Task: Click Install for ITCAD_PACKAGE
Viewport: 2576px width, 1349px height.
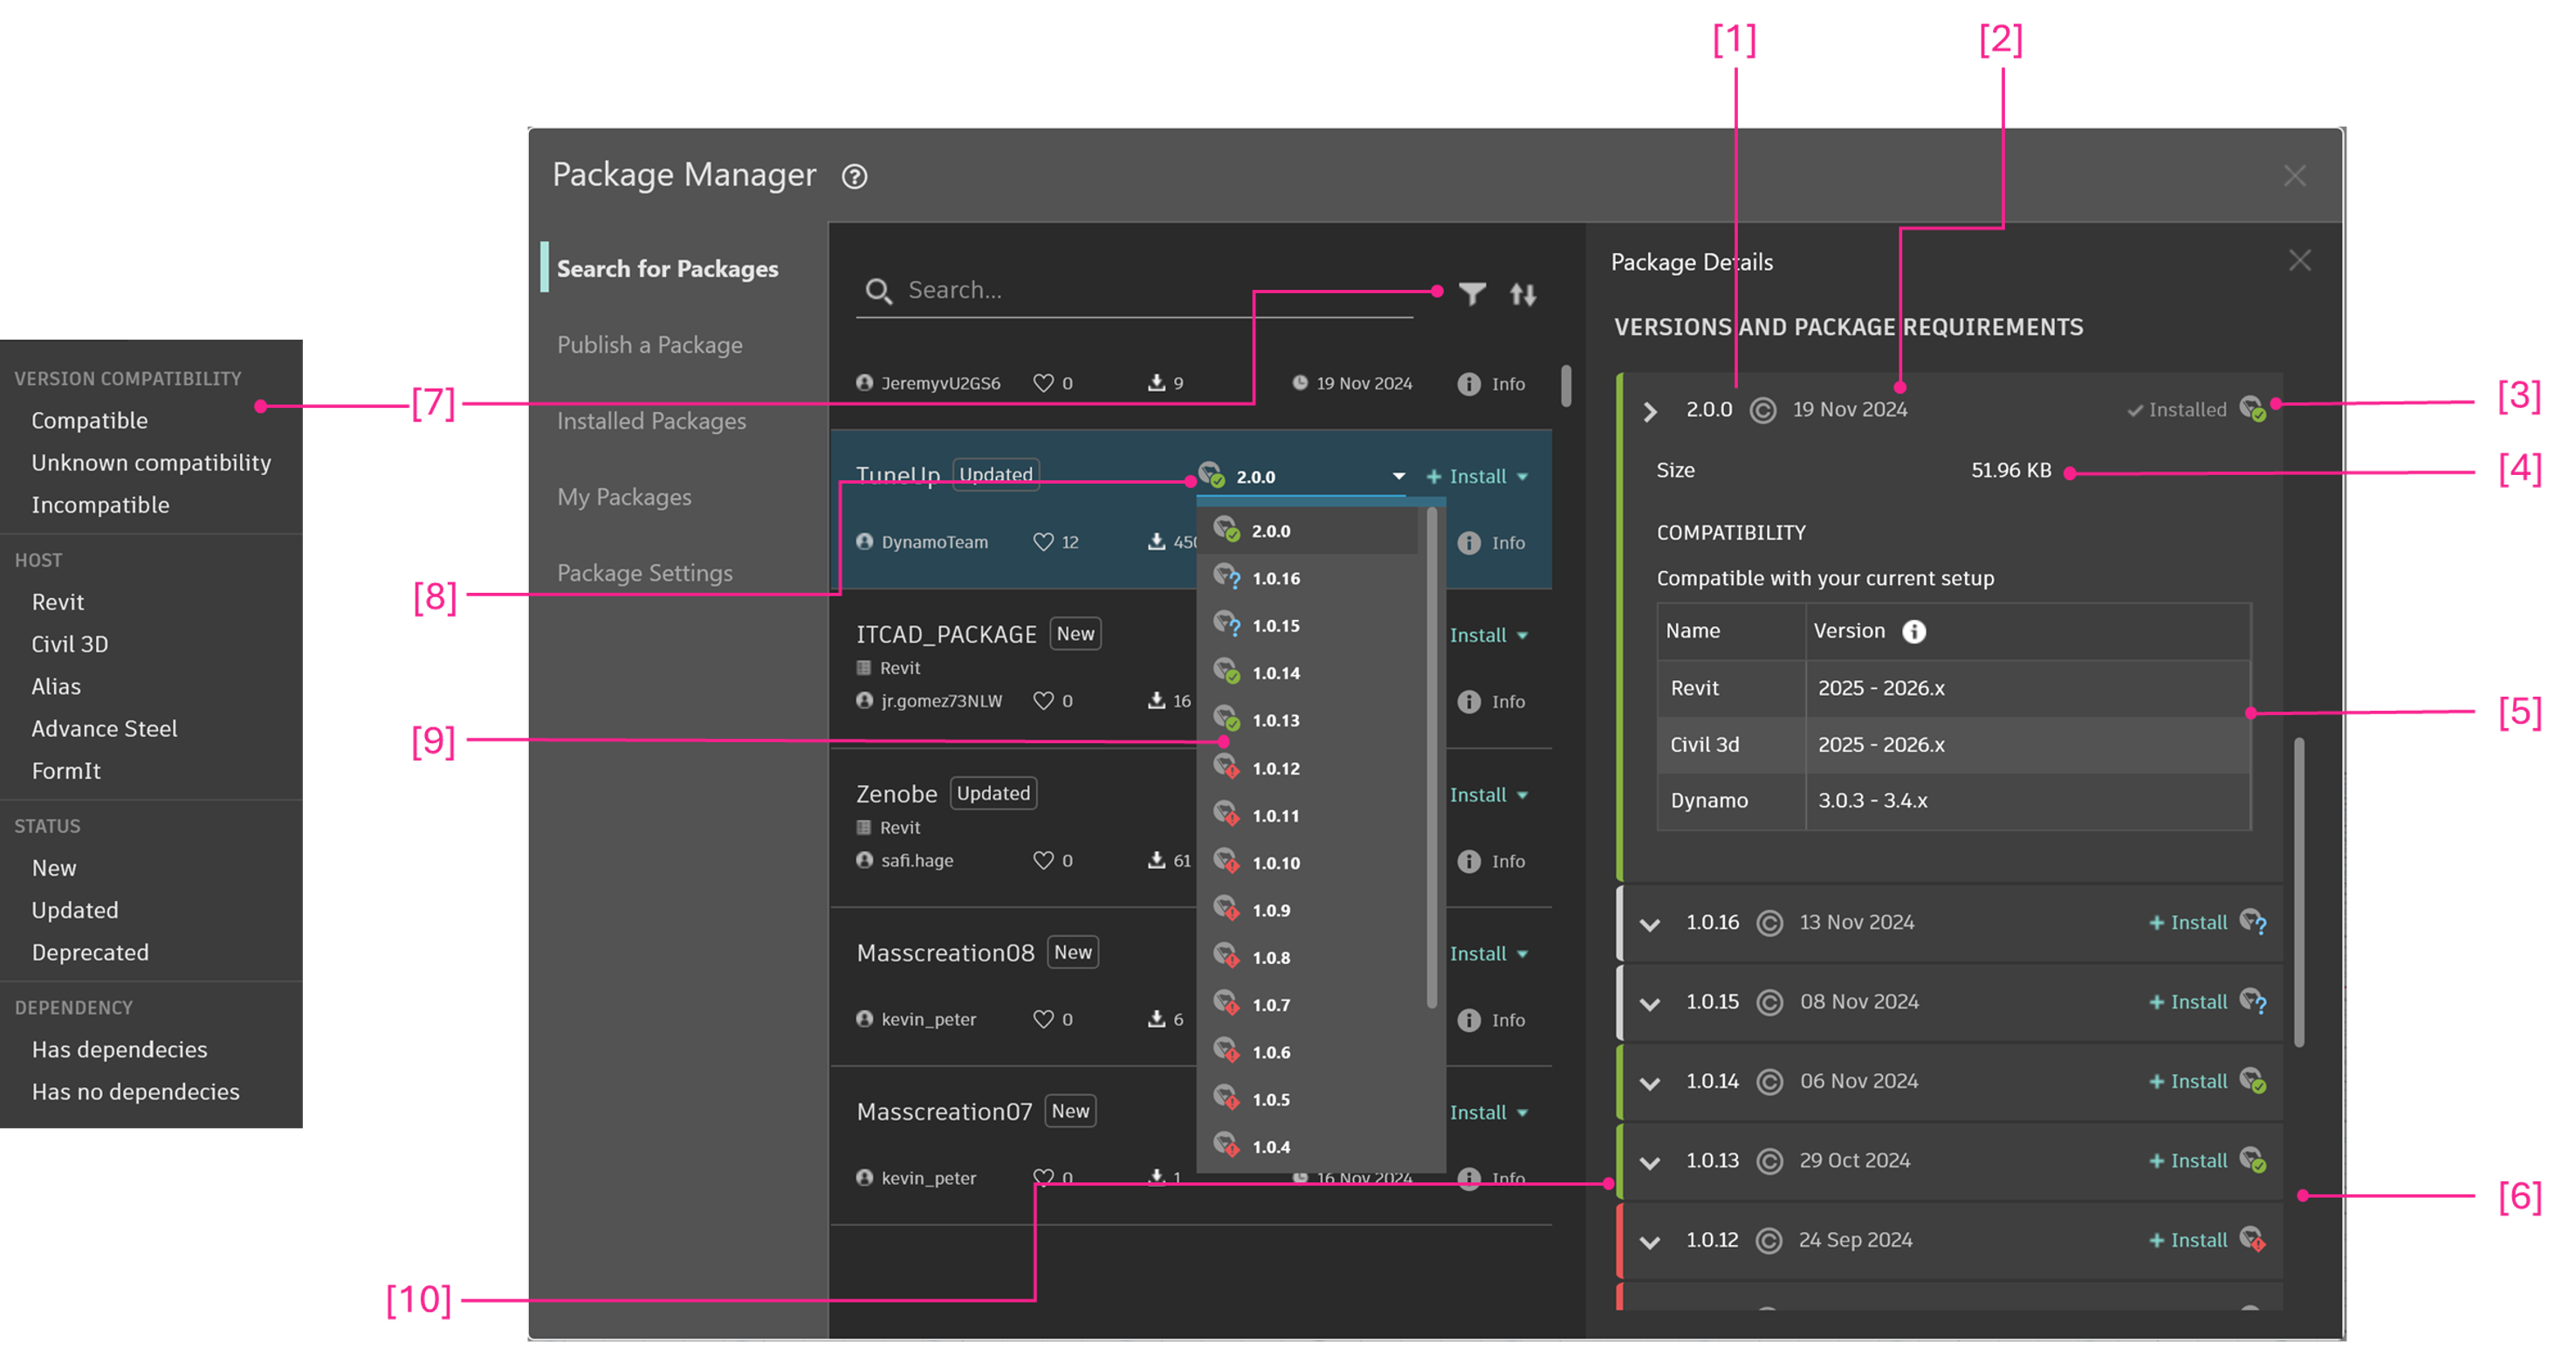Action: click(x=1477, y=635)
